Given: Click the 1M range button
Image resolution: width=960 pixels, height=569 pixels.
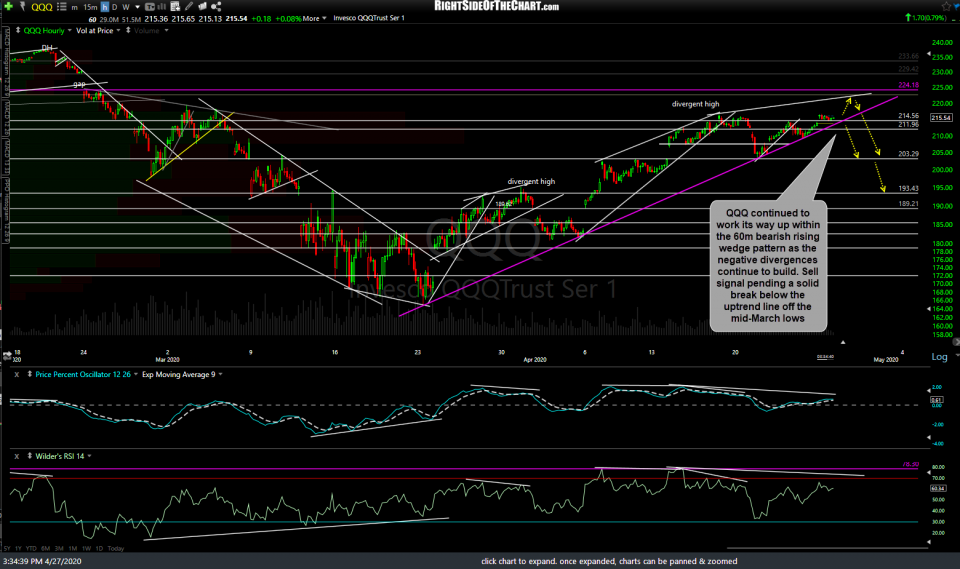Looking at the screenshot, I should [73, 549].
